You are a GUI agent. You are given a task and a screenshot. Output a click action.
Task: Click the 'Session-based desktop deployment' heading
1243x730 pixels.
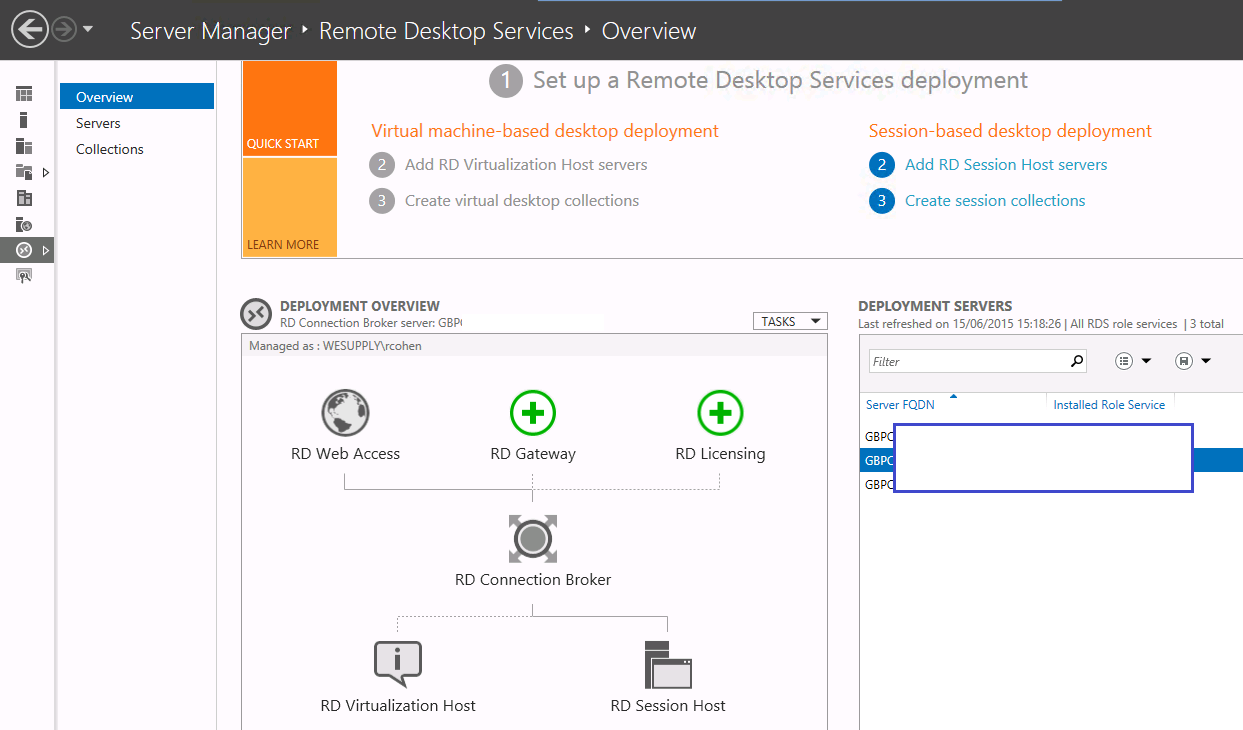1010,131
